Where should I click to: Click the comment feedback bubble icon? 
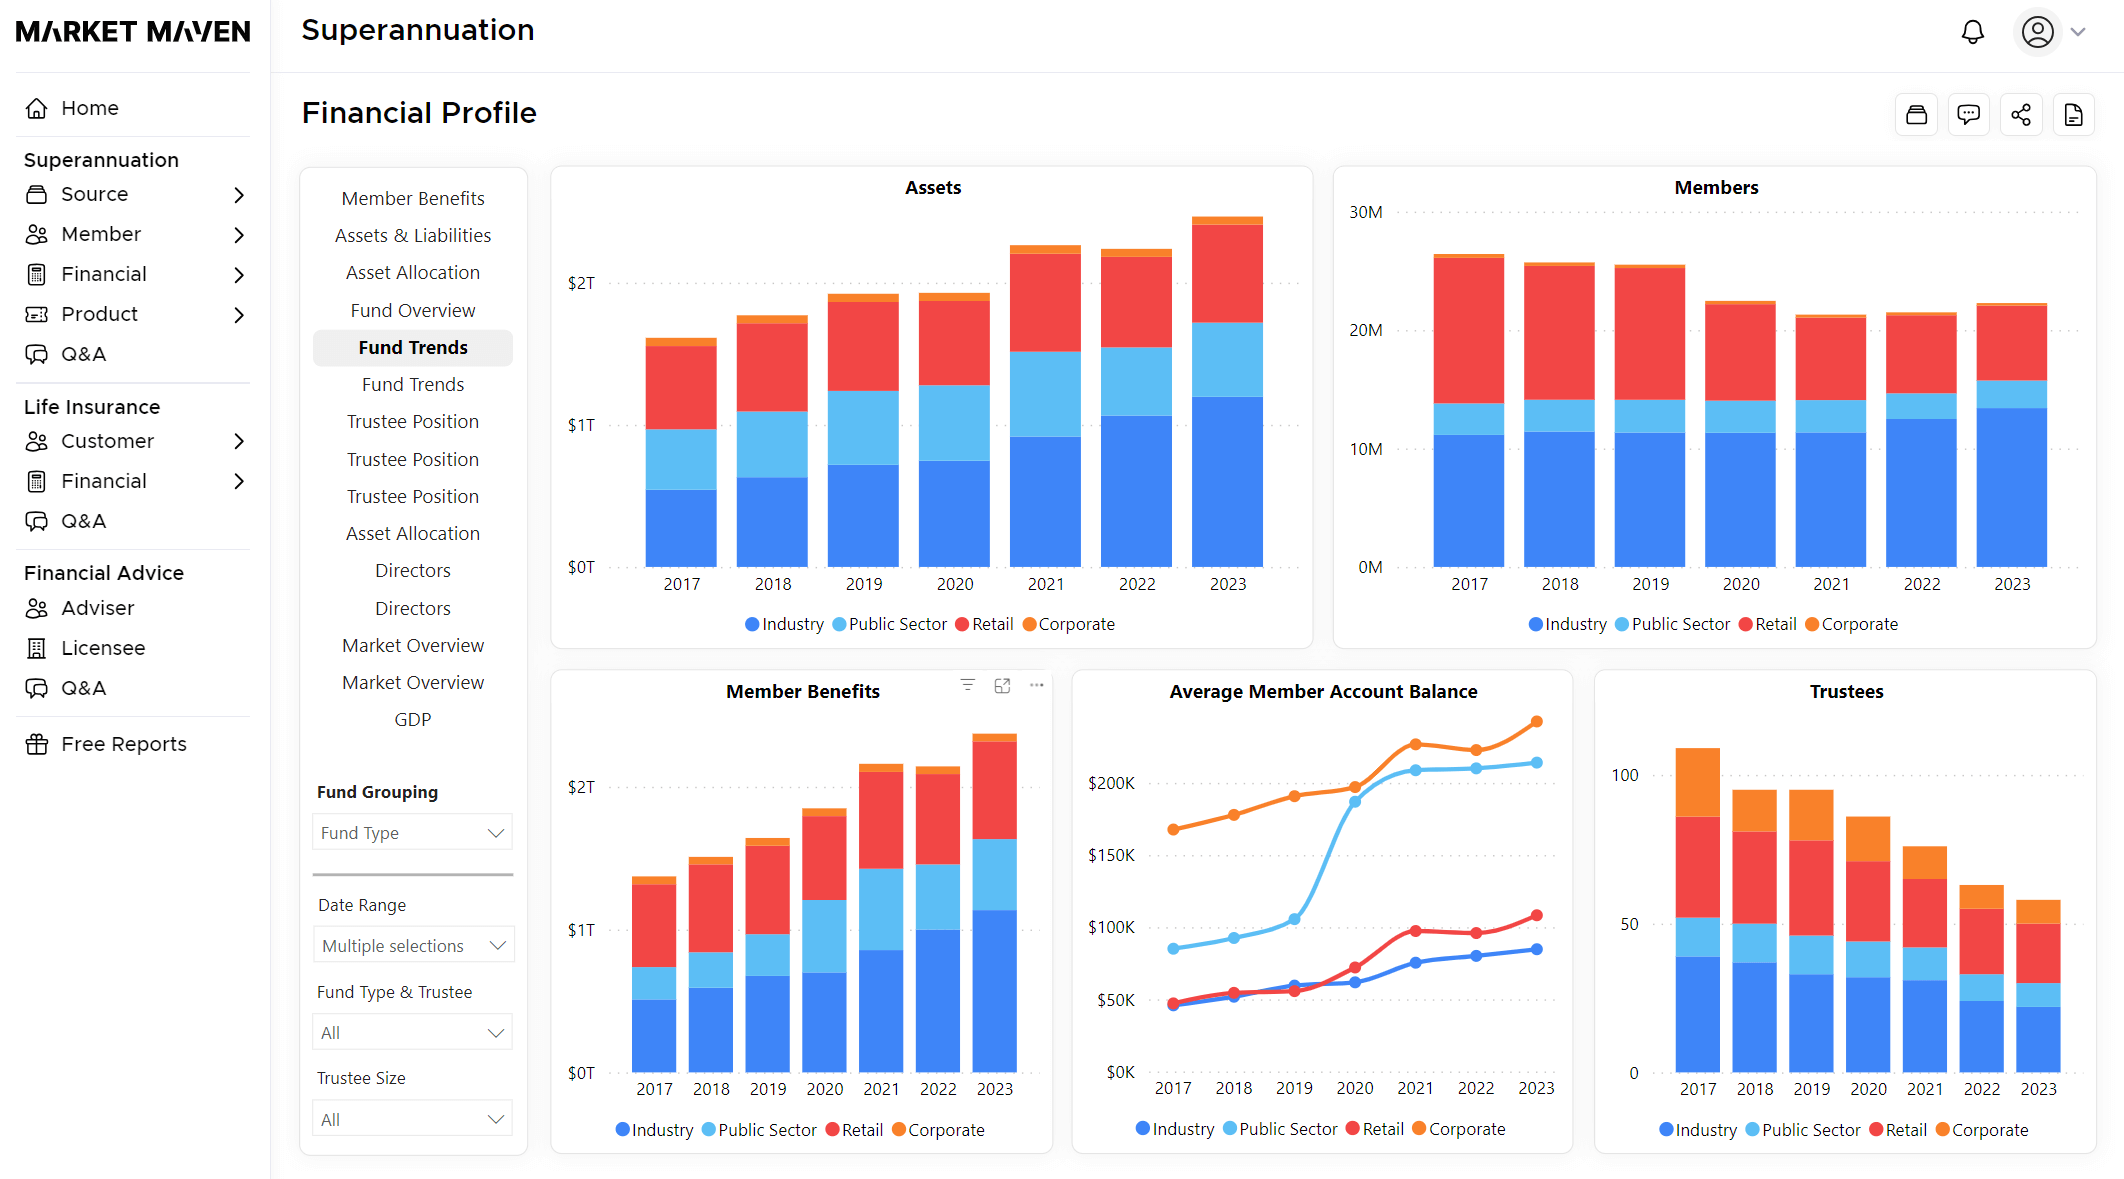click(1969, 114)
